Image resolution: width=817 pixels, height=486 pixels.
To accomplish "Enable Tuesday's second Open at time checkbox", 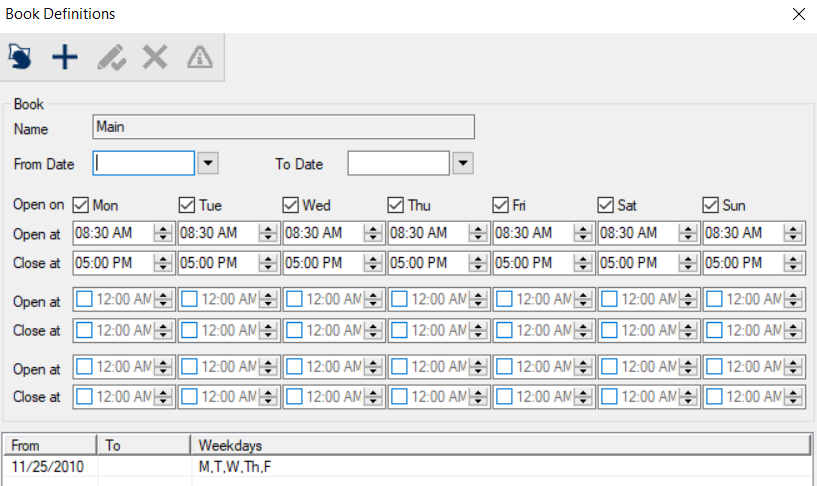I will coord(190,300).
